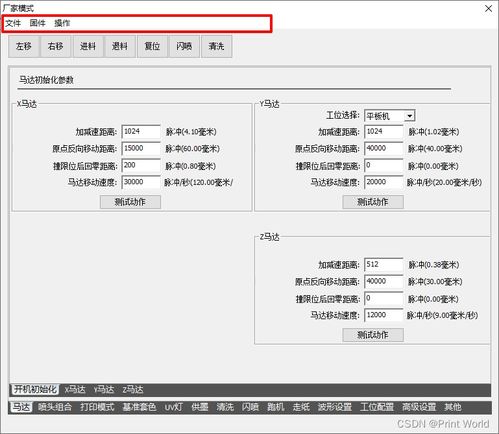Open the 高级设置 bottom tab

tap(419, 407)
